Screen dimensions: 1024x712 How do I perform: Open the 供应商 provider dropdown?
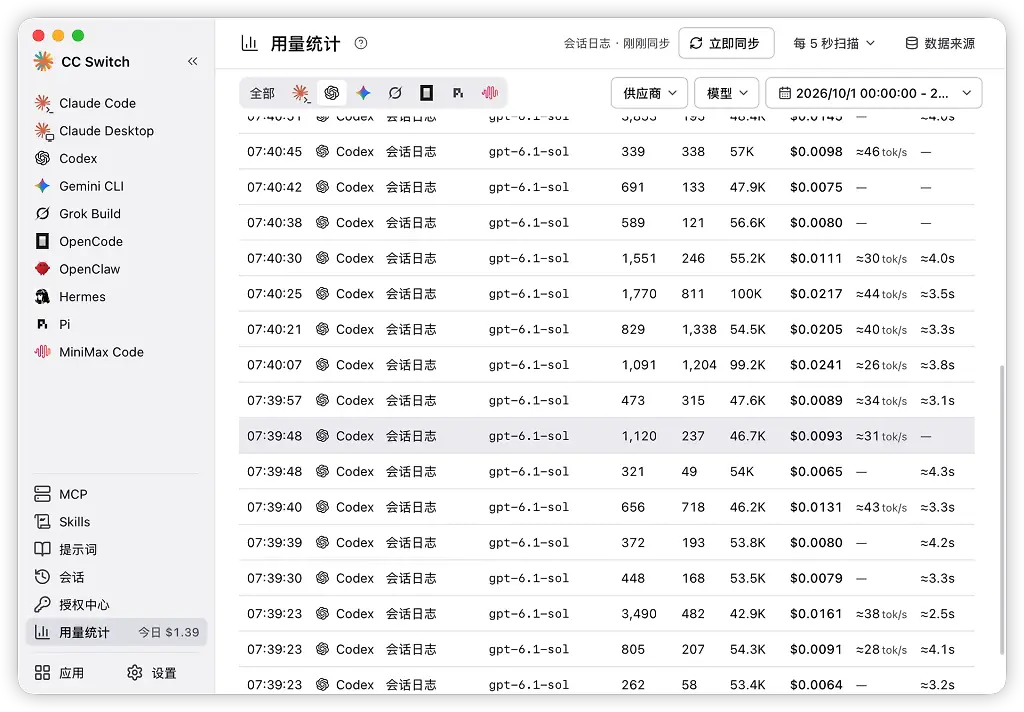click(x=649, y=93)
